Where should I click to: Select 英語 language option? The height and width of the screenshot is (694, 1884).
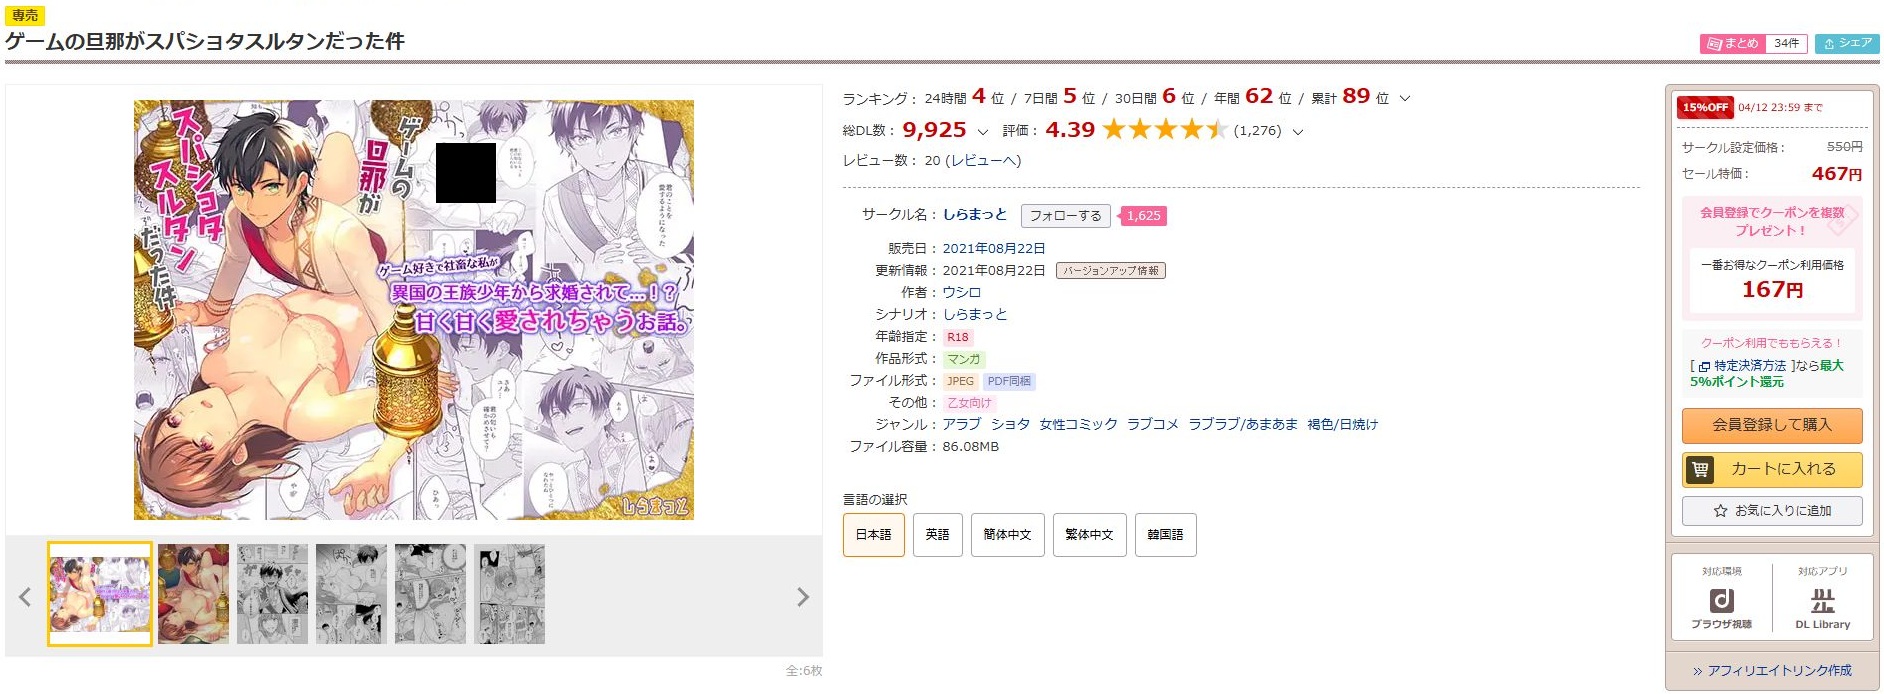tap(937, 535)
